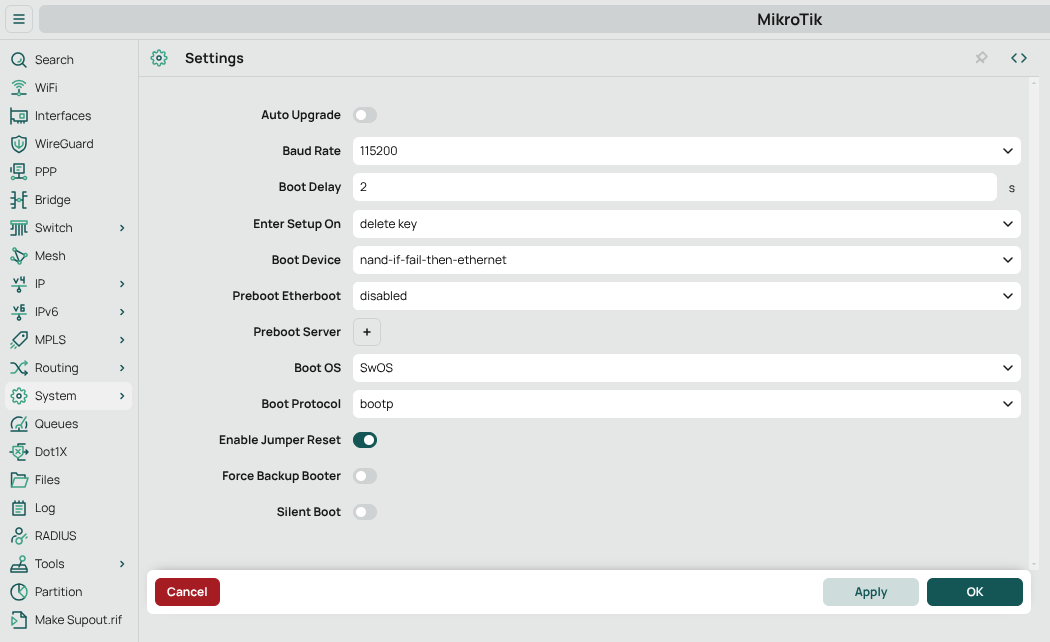Open the Boot Protocol dropdown
Viewport: 1050px width, 642px height.
tap(686, 404)
